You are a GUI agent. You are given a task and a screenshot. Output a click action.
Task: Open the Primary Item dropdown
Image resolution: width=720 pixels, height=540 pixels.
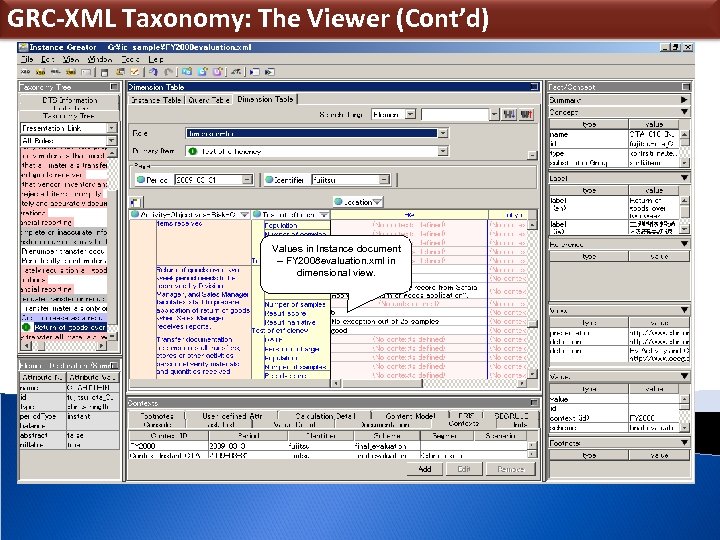(443, 151)
